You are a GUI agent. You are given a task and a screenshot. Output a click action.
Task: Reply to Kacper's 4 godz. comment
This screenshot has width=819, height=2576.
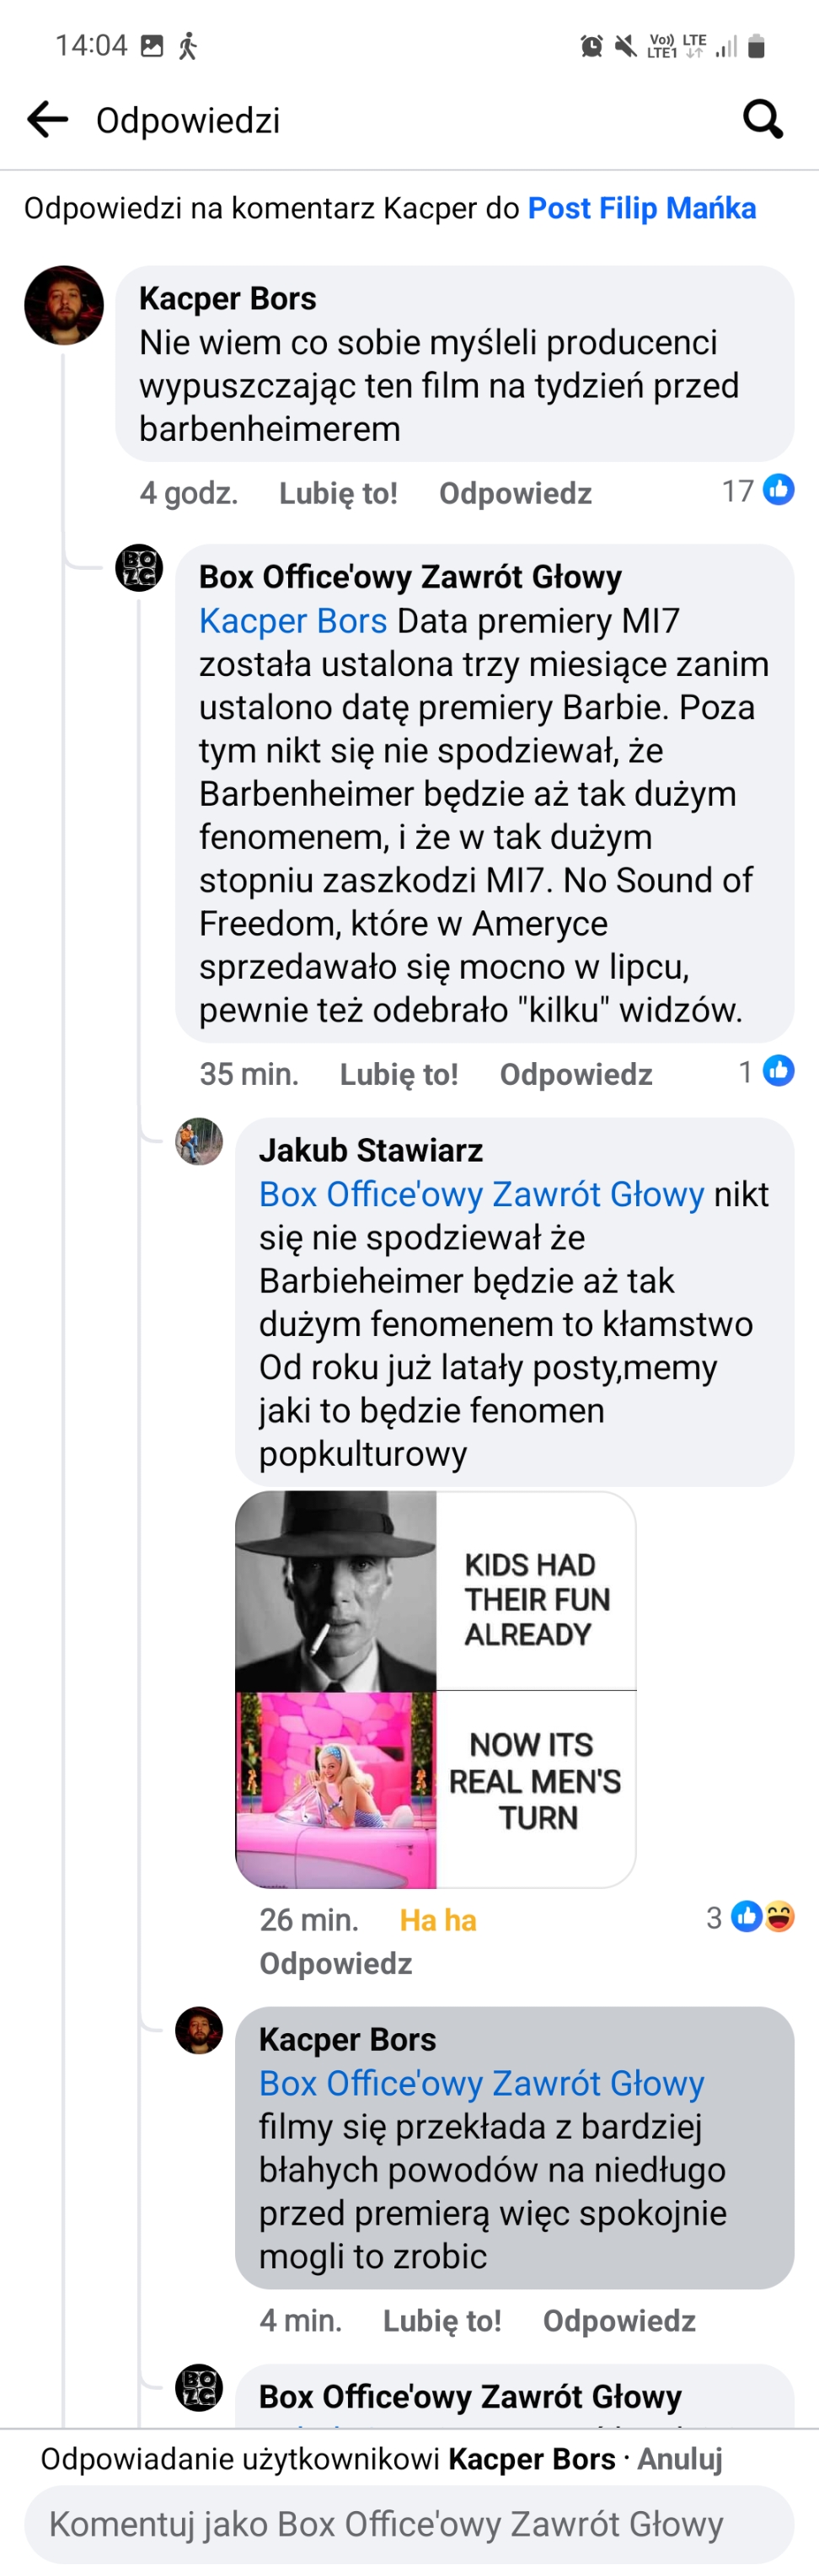point(515,493)
